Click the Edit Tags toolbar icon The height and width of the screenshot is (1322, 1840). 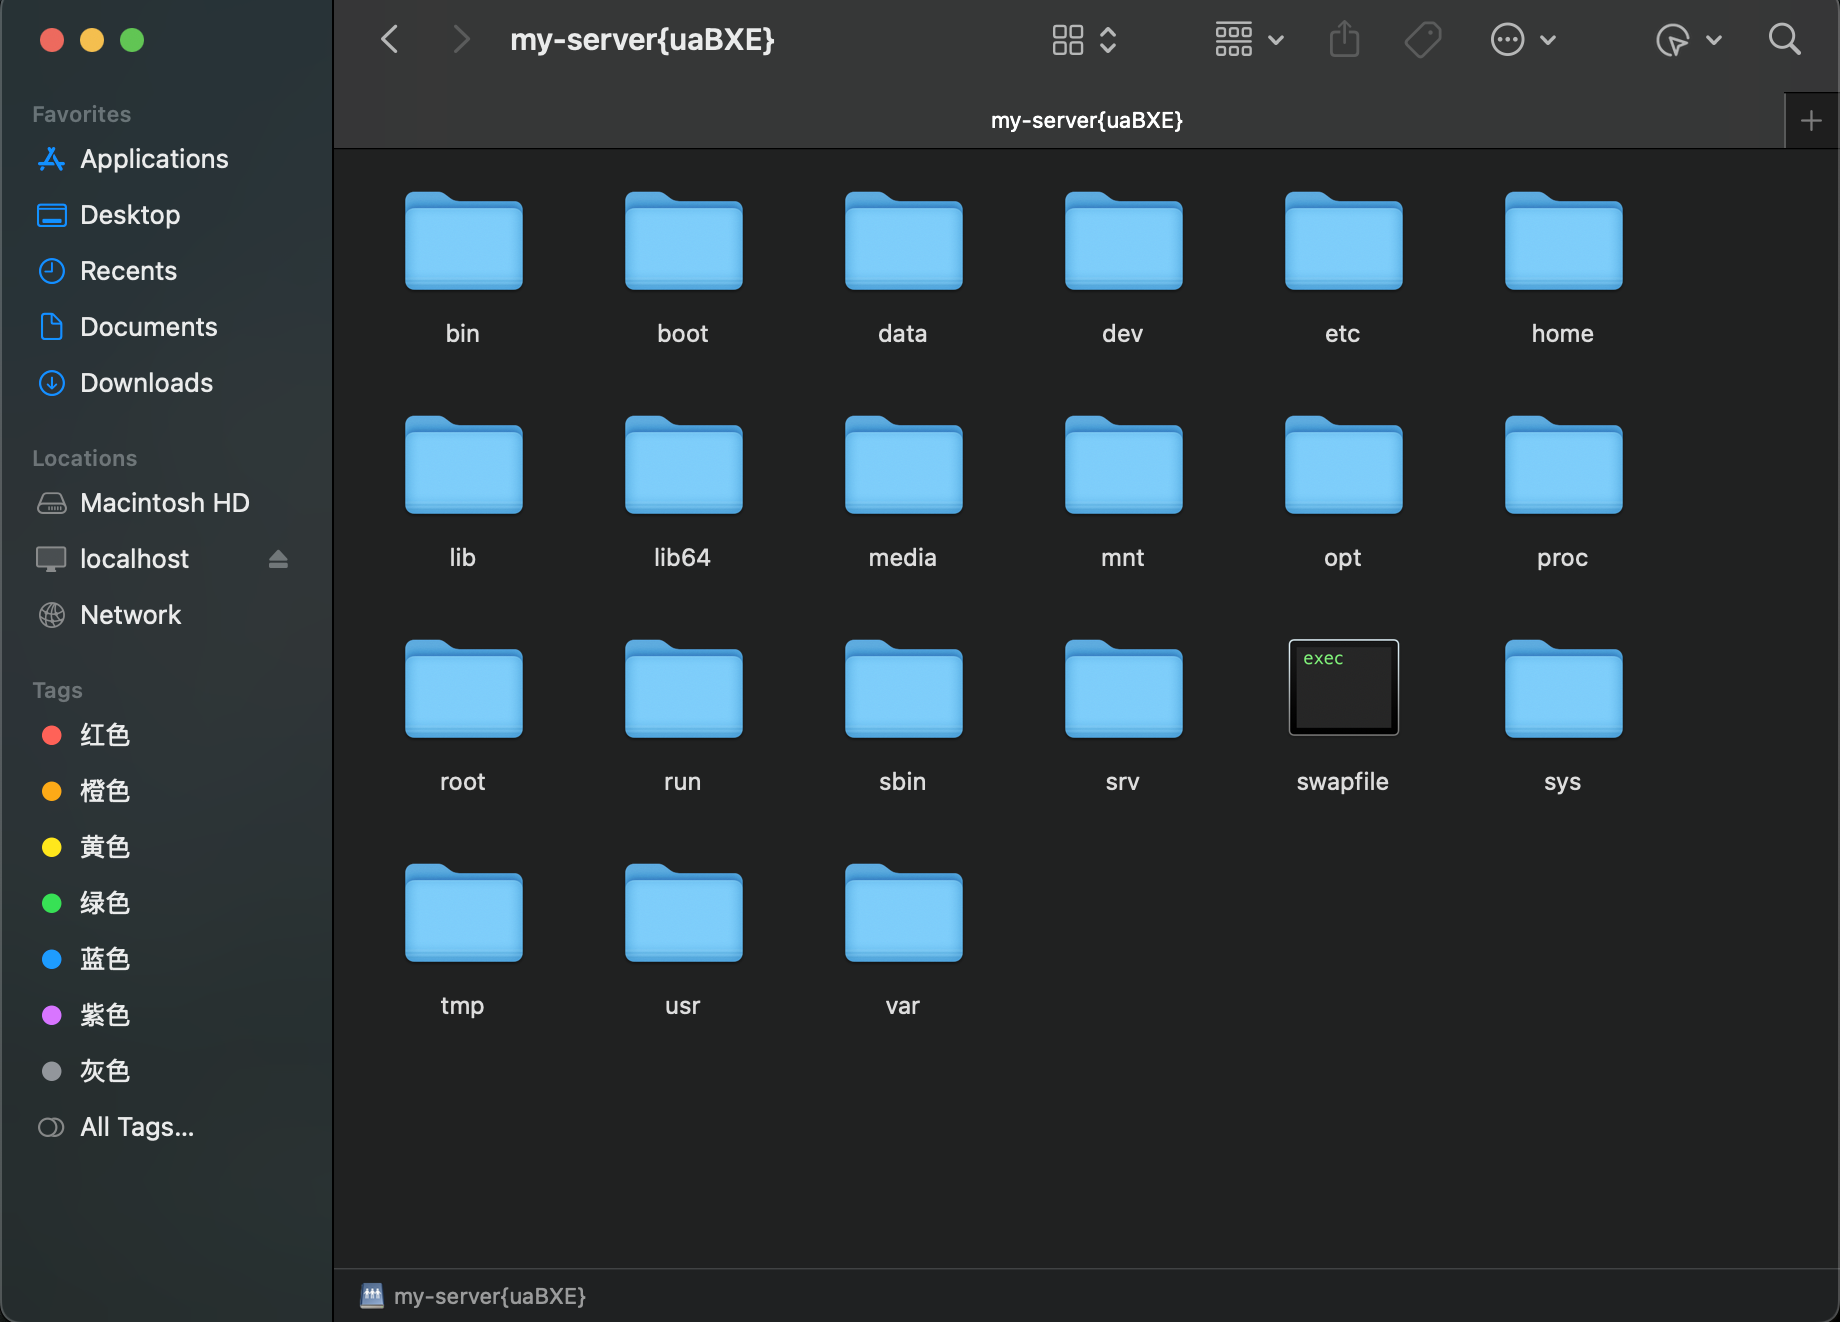click(x=1422, y=40)
